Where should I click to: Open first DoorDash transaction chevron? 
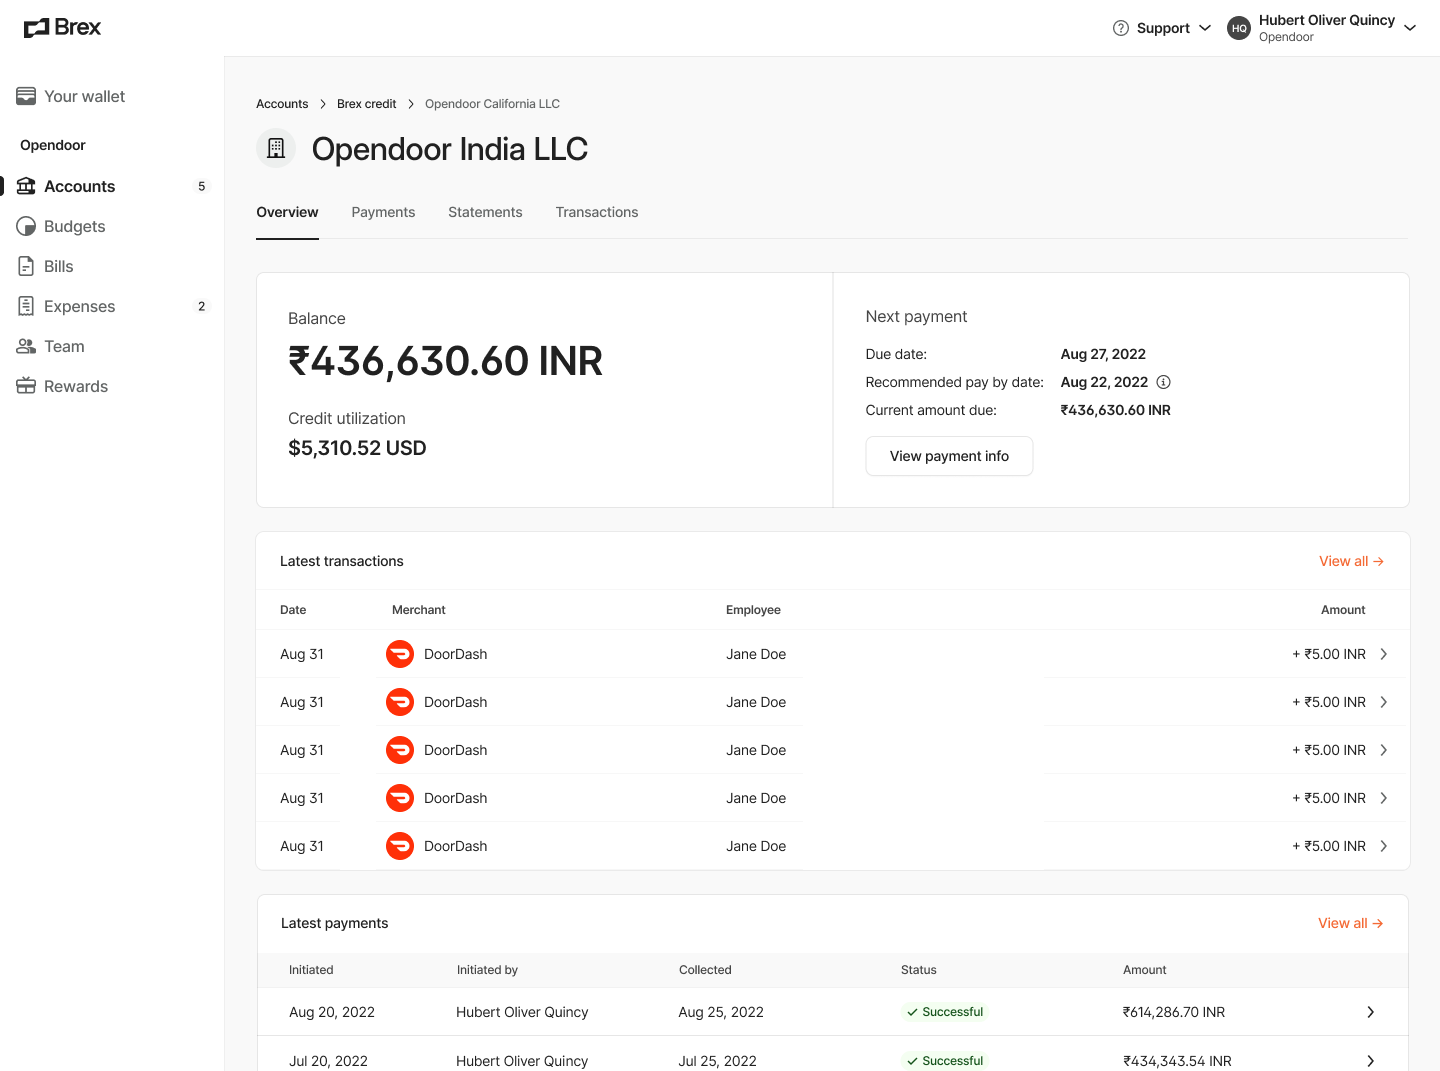[x=1384, y=654]
